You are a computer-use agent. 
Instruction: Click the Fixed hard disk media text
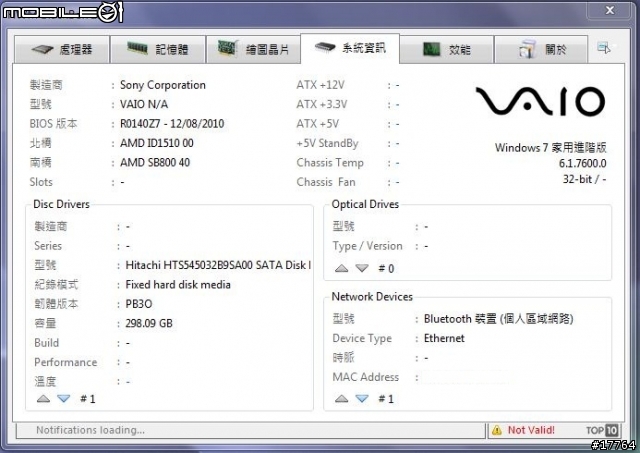pyautogui.click(x=178, y=284)
